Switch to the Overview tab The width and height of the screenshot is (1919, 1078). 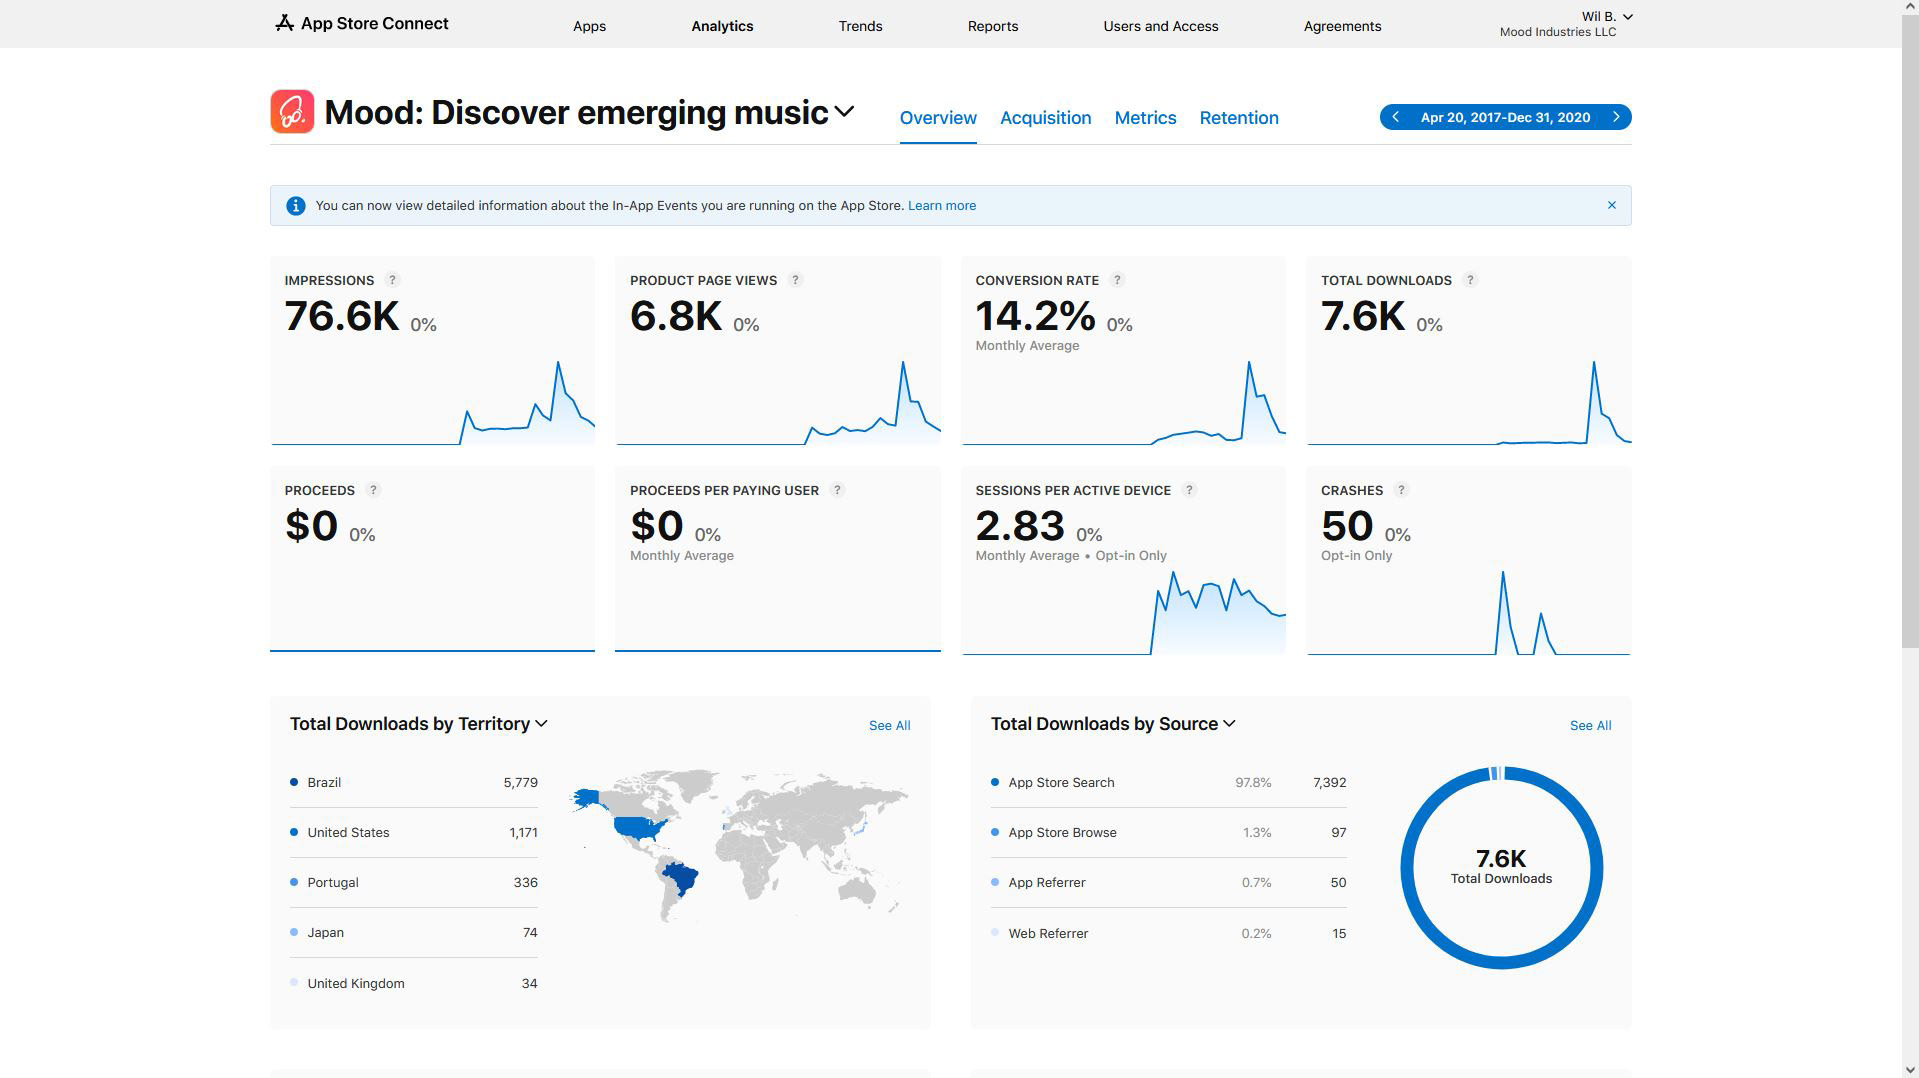(938, 118)
